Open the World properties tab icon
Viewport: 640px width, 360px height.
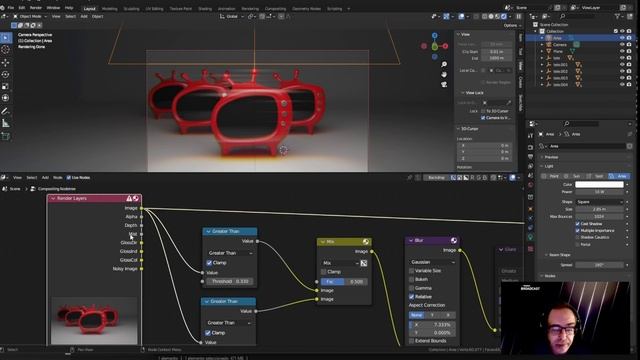coord(530,185)
